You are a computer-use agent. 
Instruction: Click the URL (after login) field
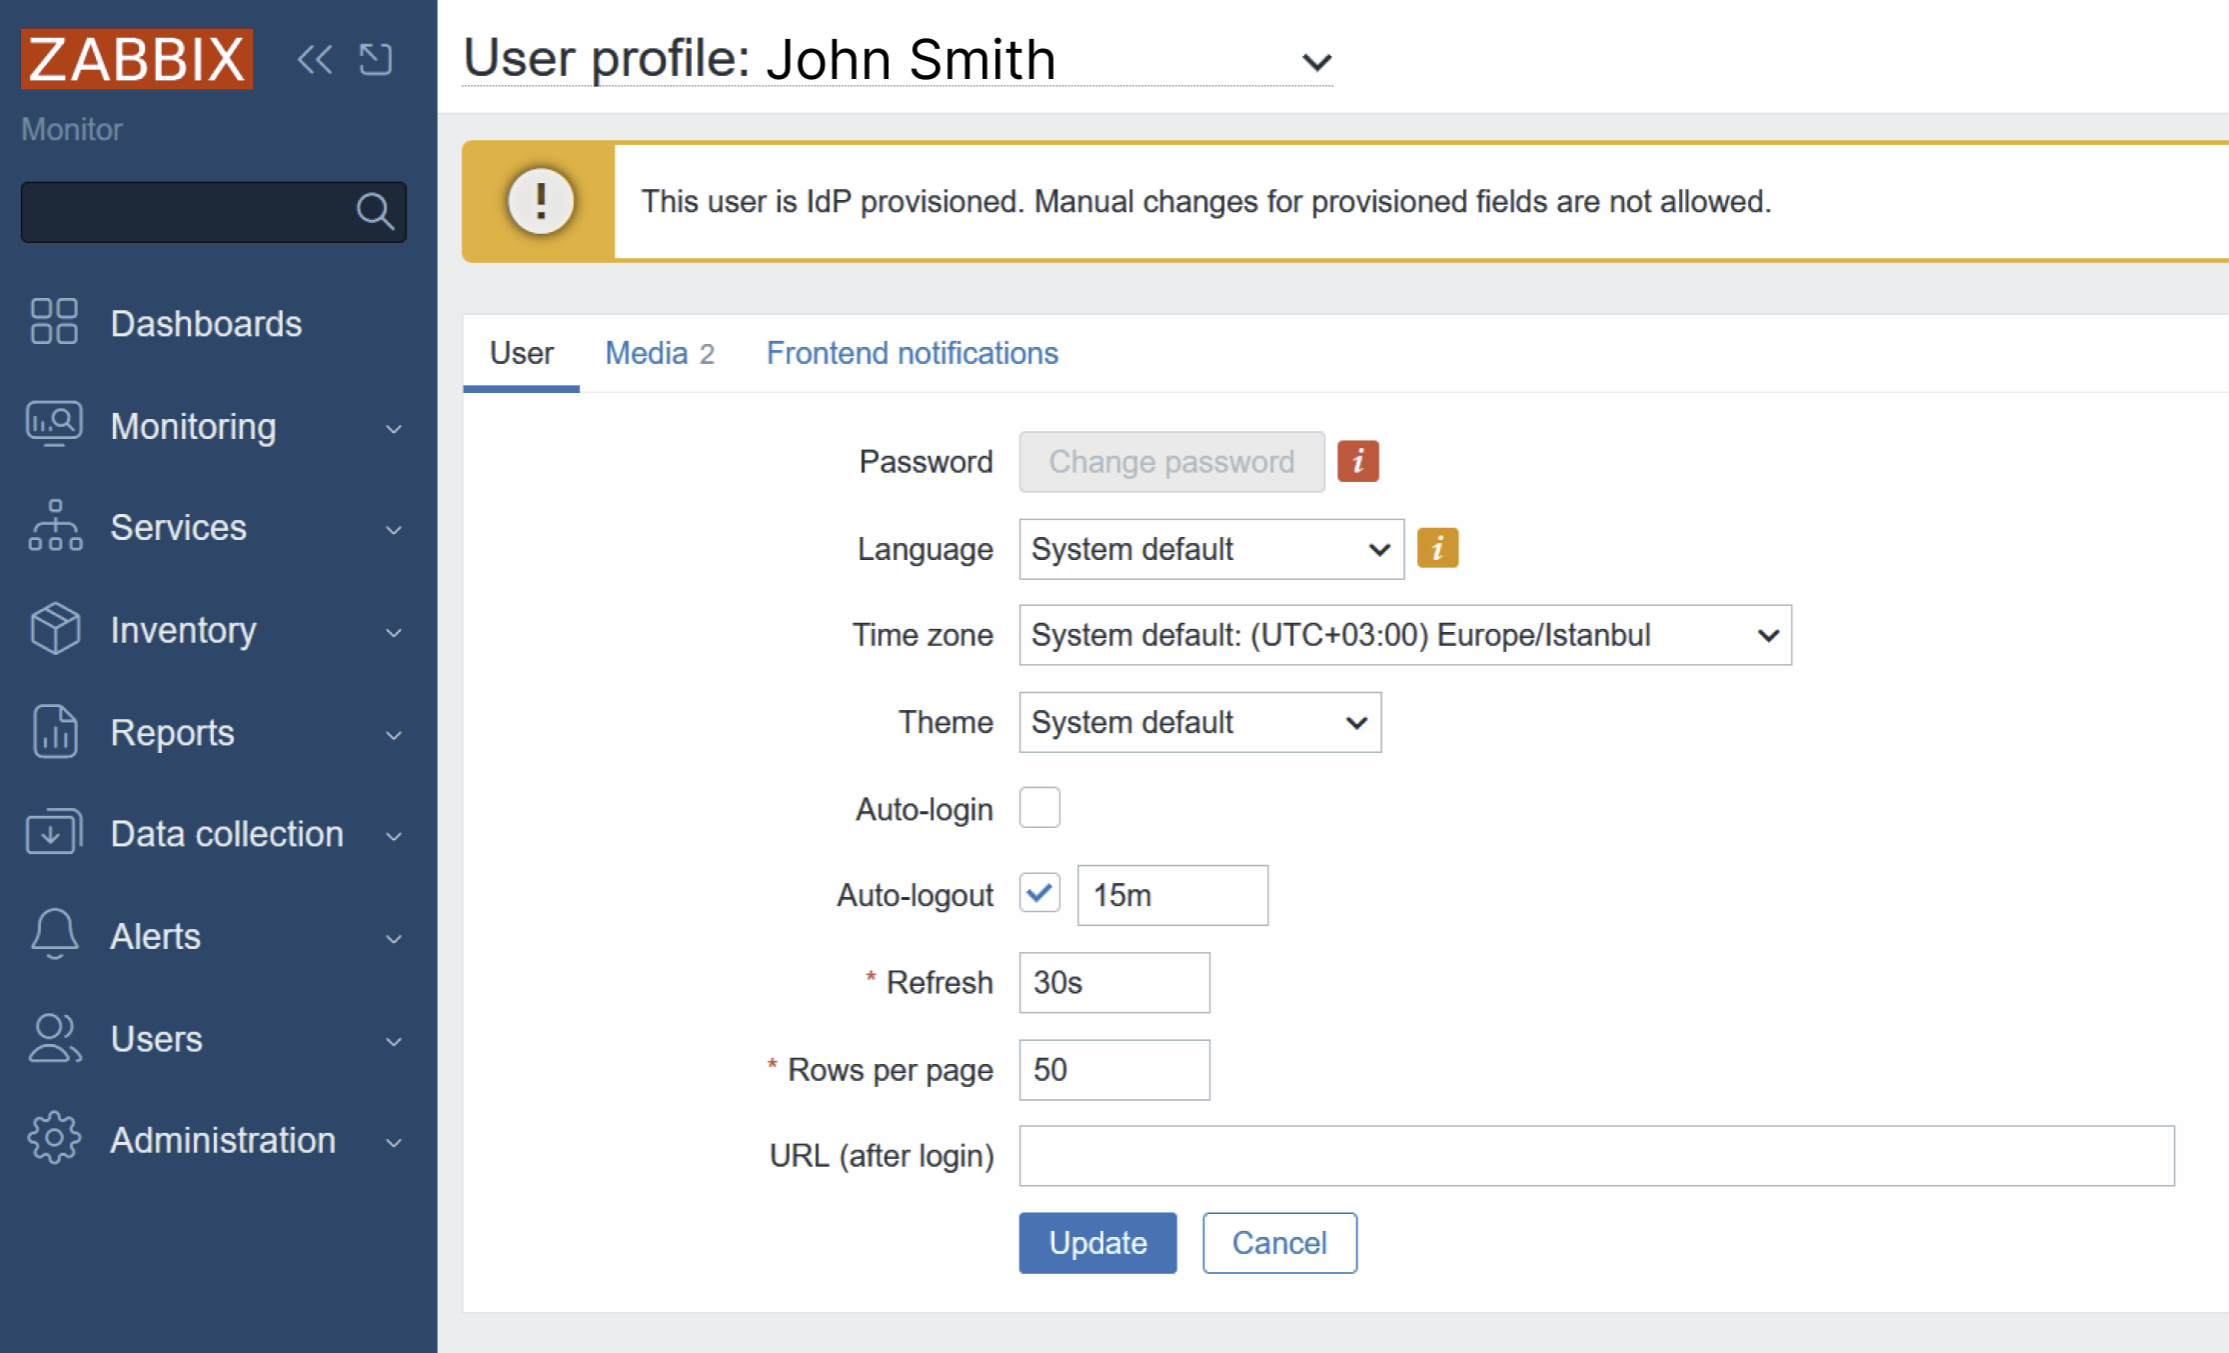[x=1595, y=1156]
